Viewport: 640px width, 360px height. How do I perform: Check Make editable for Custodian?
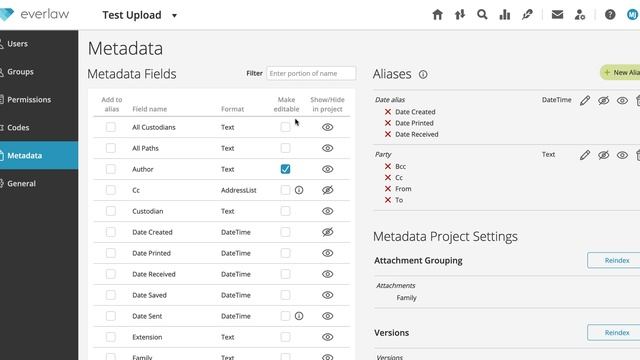click(x=285, y=211)
